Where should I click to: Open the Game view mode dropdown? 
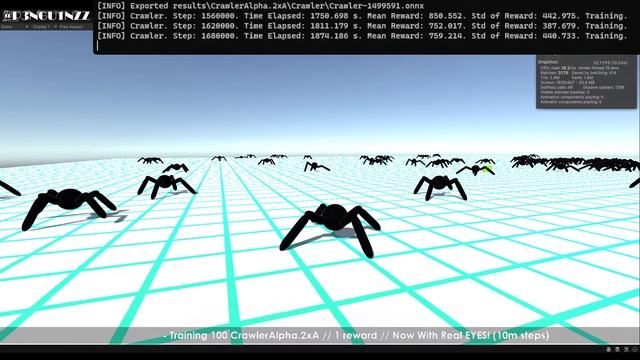click(15, 27)
